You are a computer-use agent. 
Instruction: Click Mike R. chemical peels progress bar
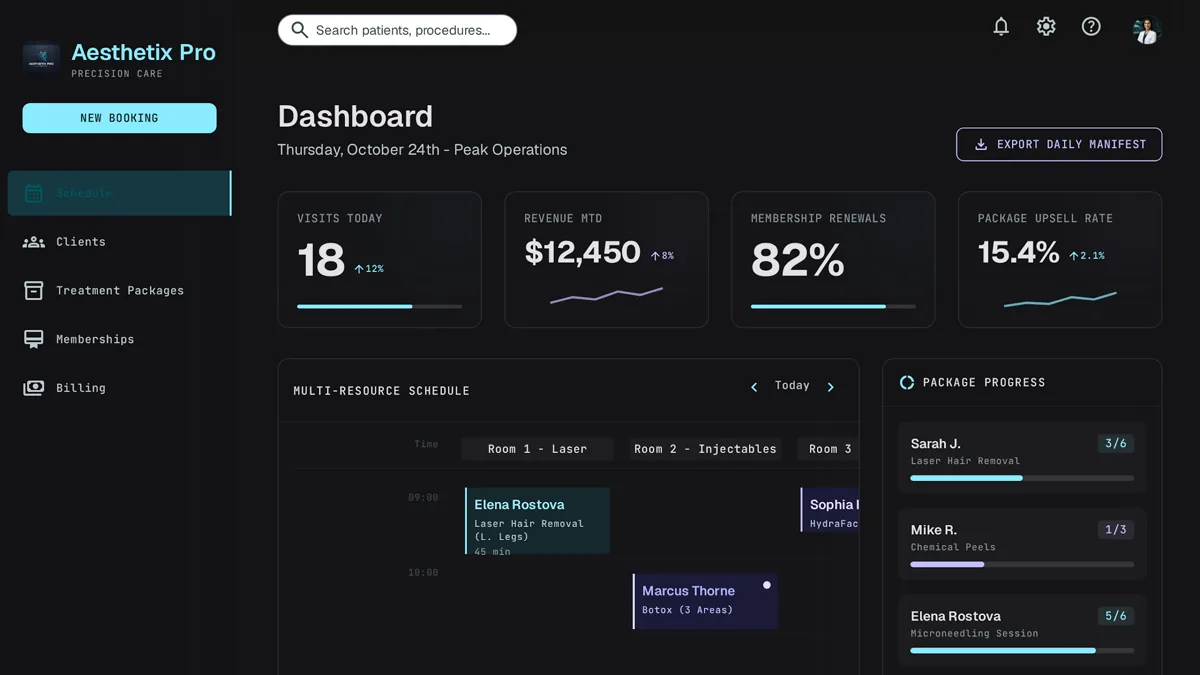point(1022,564)
